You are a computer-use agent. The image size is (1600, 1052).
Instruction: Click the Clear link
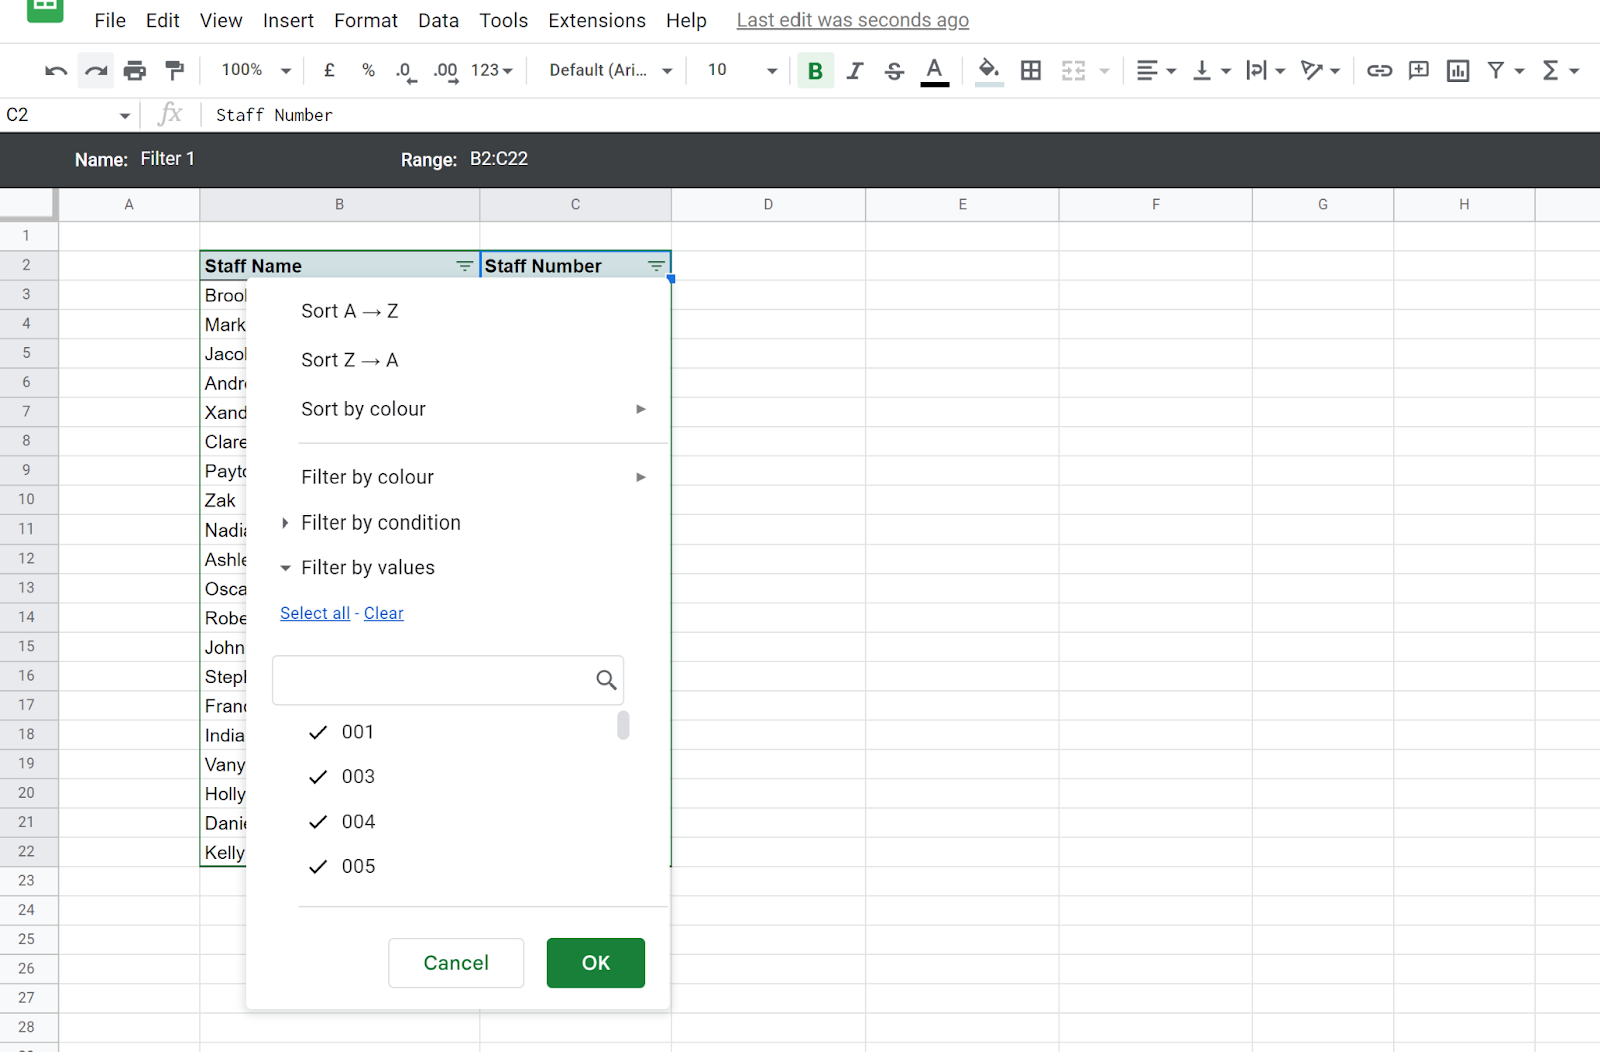[384, 613]
